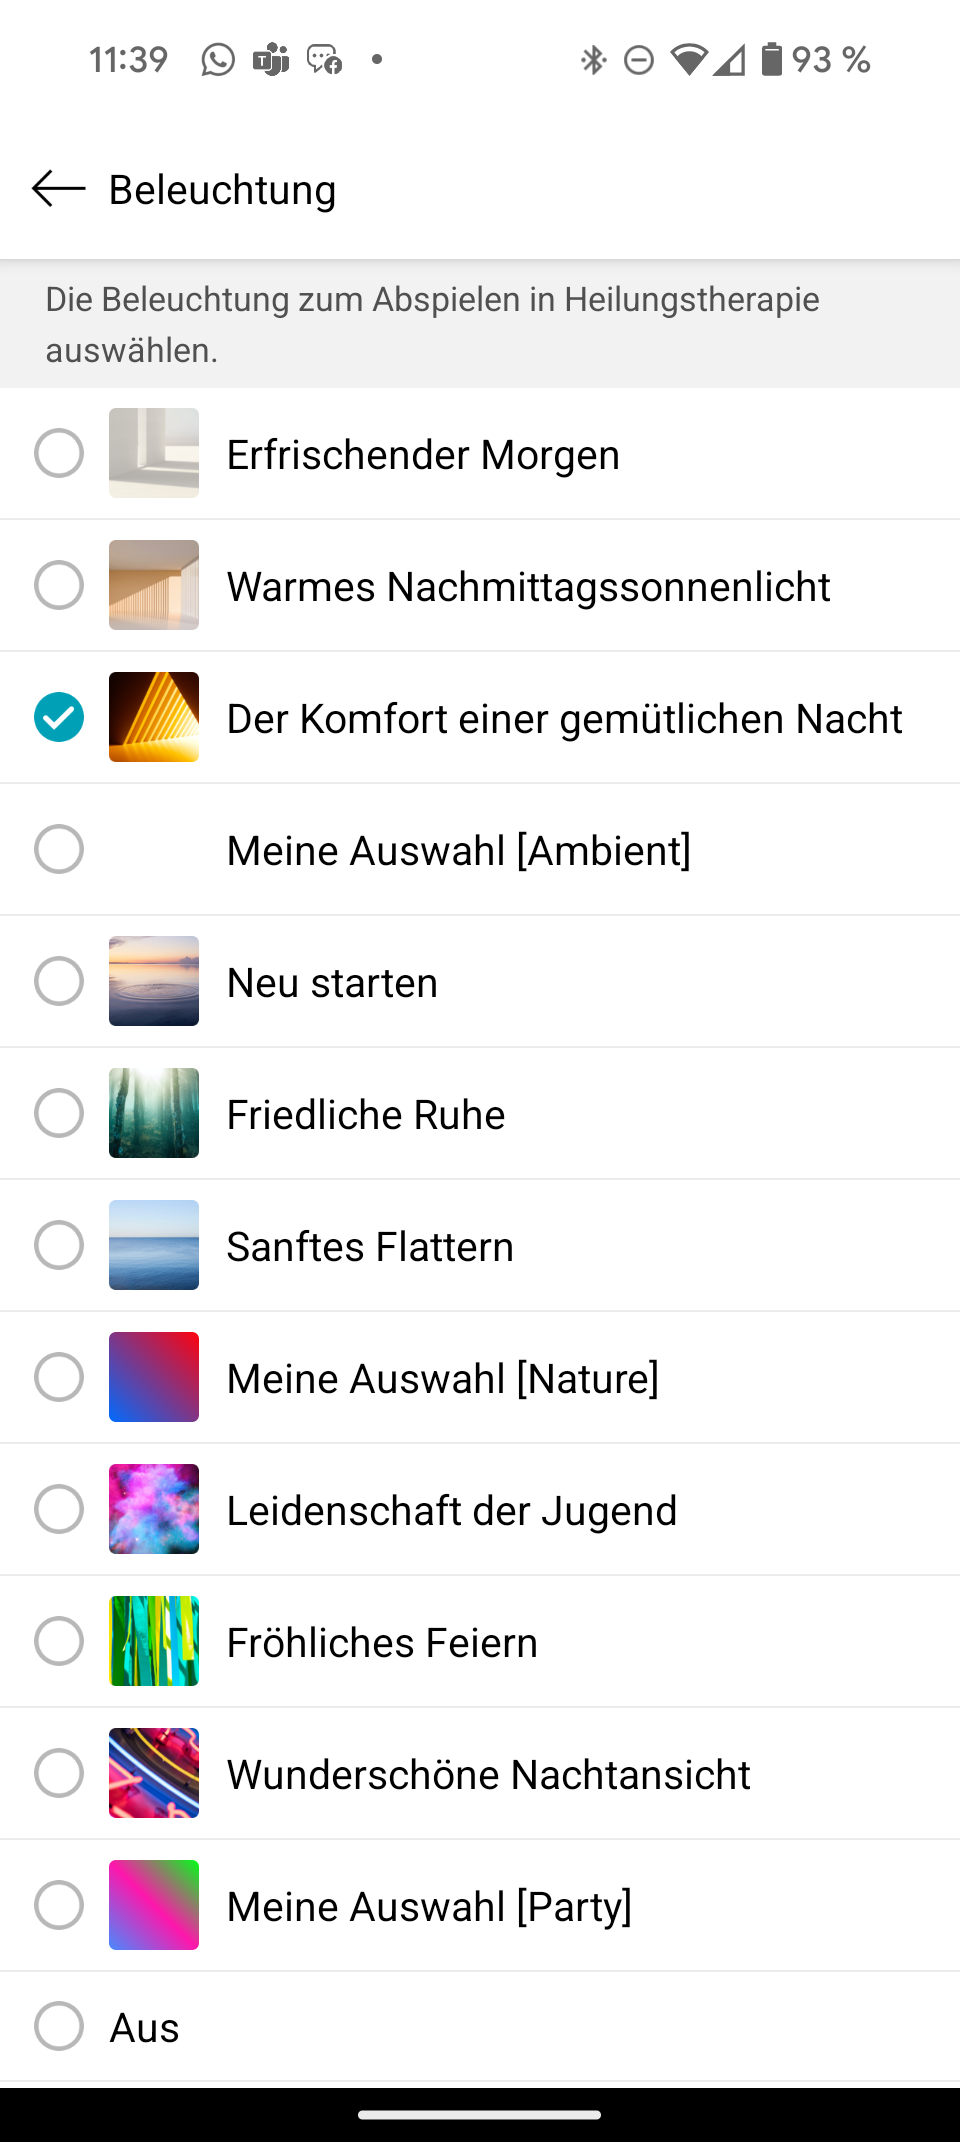
Task: Choose the Leidenschaft der Jugend label
Action: [452, 1510]
